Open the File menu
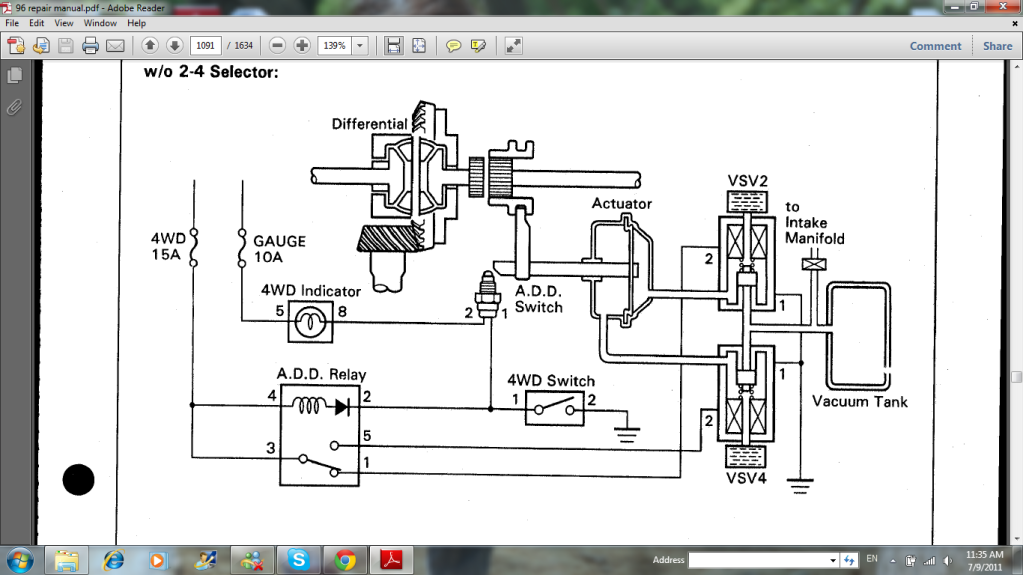Screen dimensions: 1023x575 (10, 22)
